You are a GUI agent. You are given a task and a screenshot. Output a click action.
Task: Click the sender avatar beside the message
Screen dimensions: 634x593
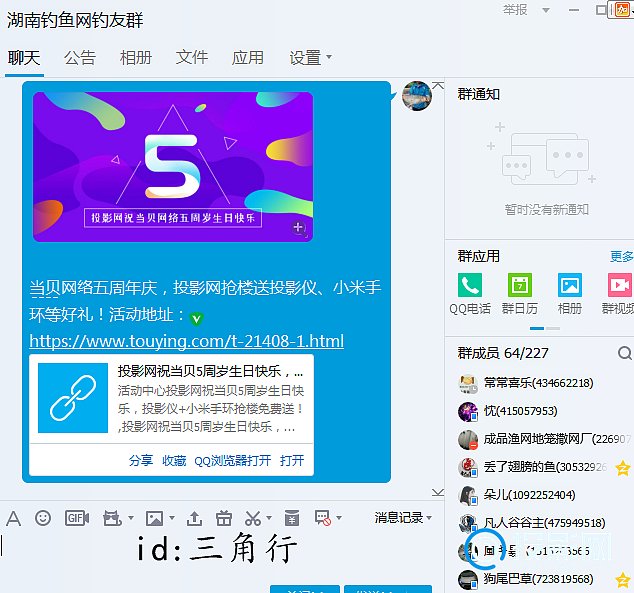417,96
